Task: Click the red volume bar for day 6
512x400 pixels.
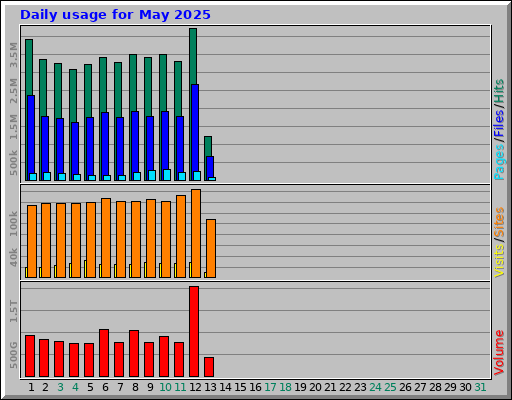Action: 104,353
